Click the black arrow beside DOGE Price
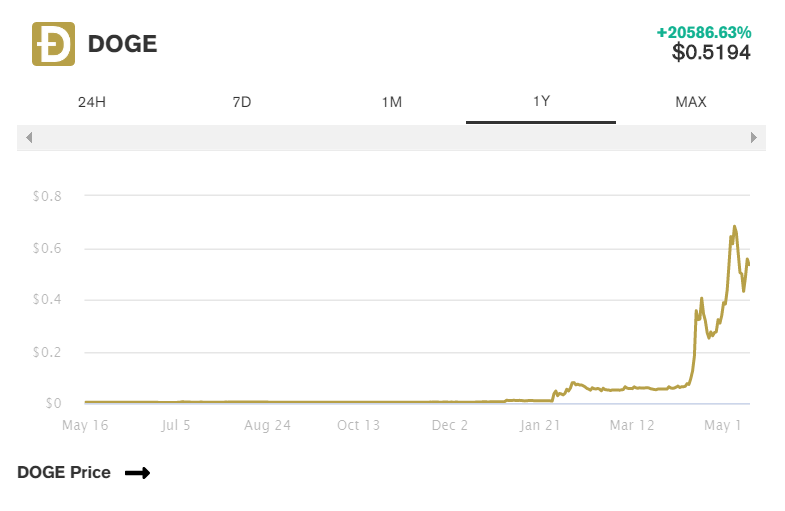 coord(138,473)
